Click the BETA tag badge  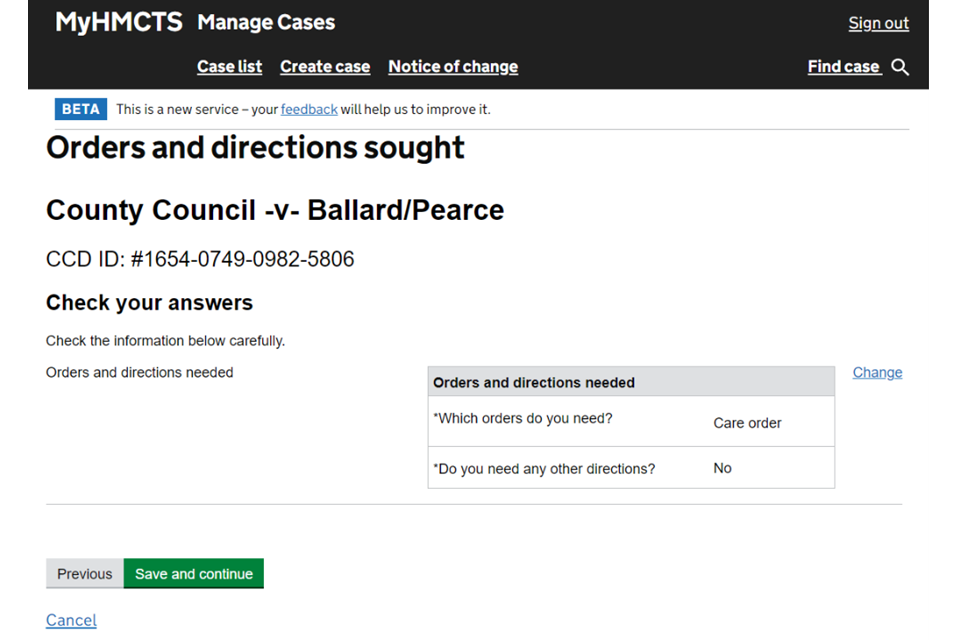pos(80,109)
